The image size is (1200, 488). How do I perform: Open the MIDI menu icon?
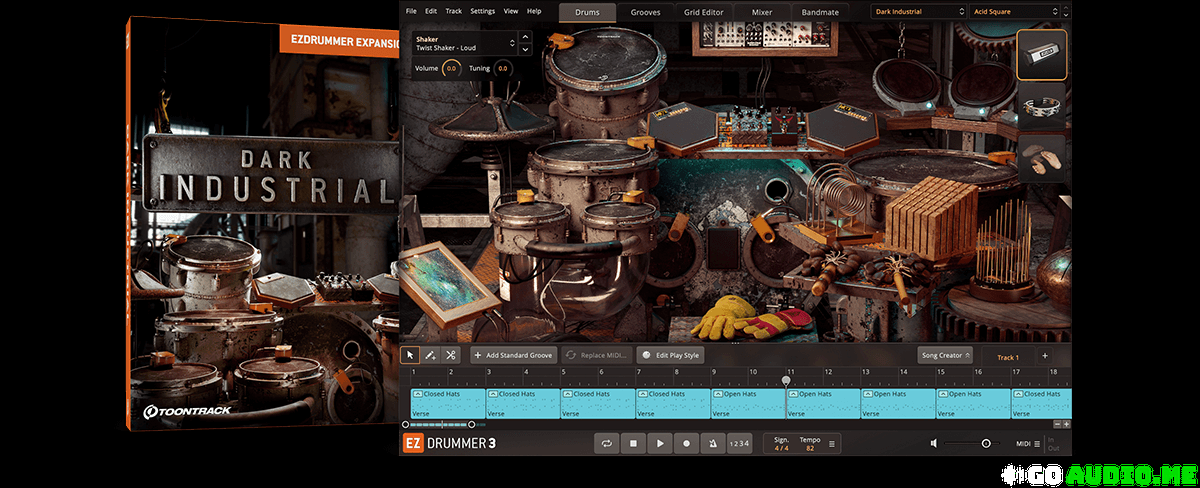point(1036,443)
